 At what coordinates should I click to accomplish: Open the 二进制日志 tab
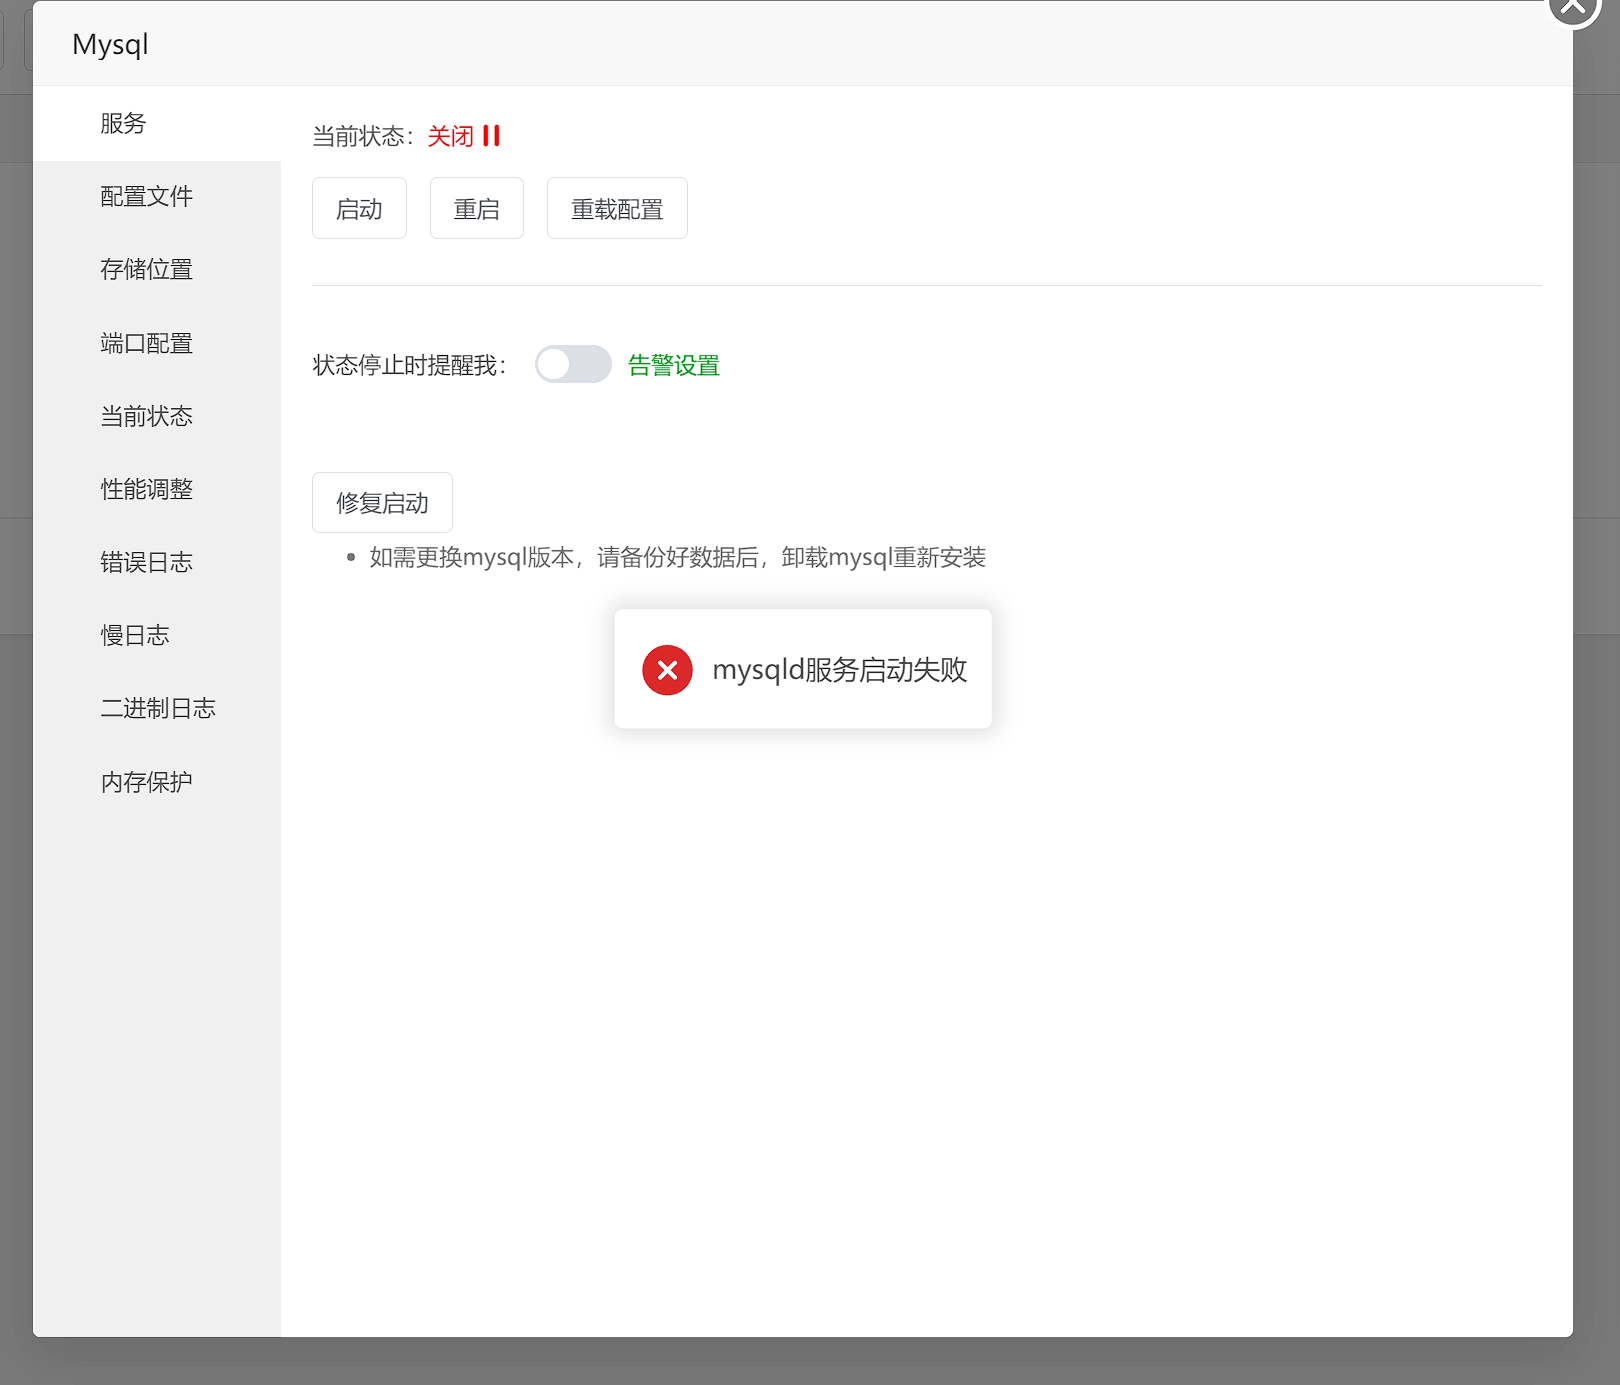pos(157,708)
